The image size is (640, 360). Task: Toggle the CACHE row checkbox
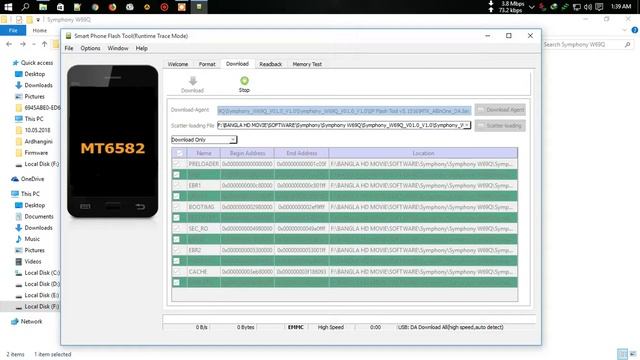click(x=176, y=271)
